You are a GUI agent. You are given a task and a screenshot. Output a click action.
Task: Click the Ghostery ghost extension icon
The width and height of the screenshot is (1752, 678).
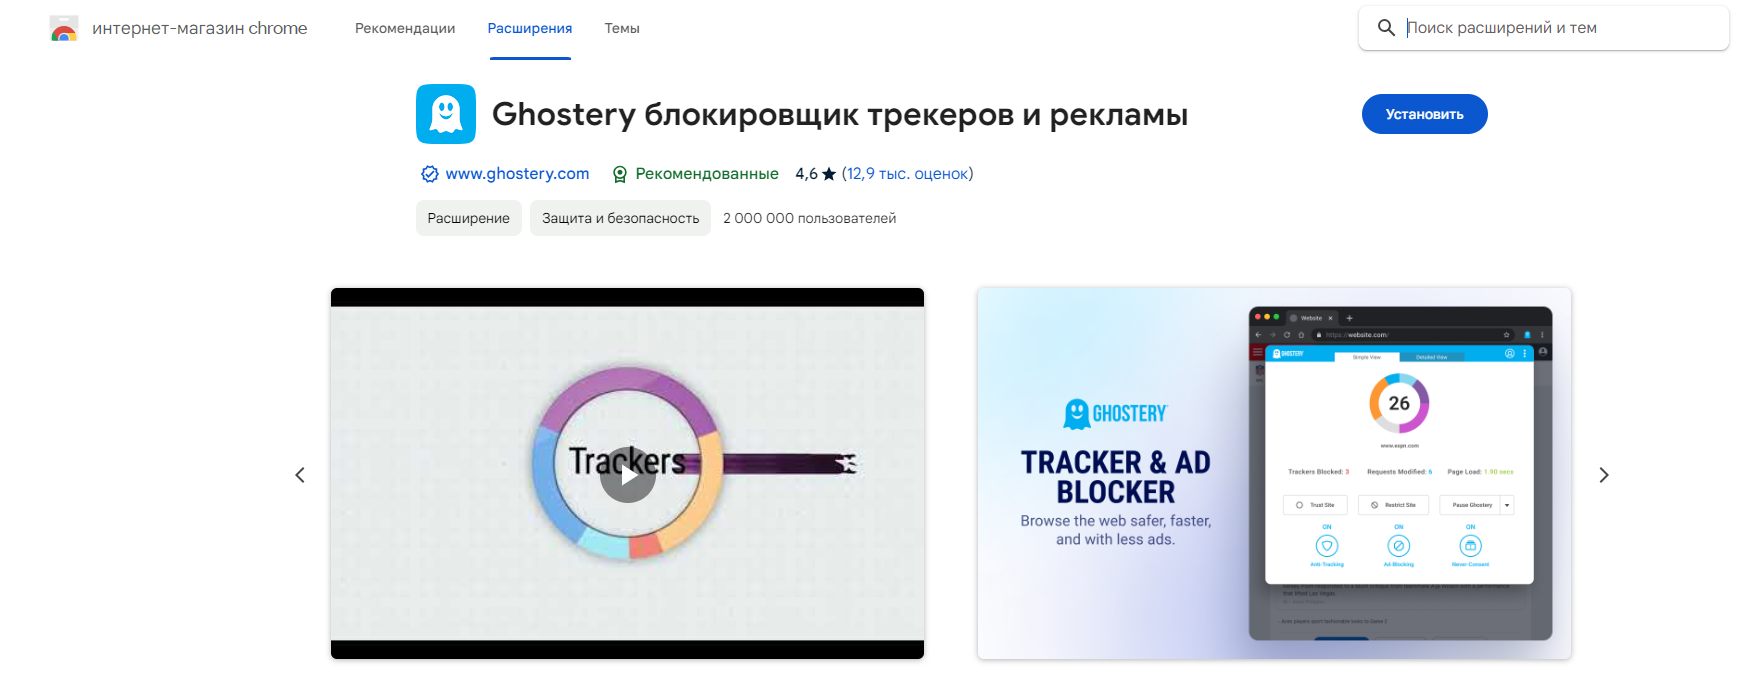pyautogui.click(x=446, y=114)
